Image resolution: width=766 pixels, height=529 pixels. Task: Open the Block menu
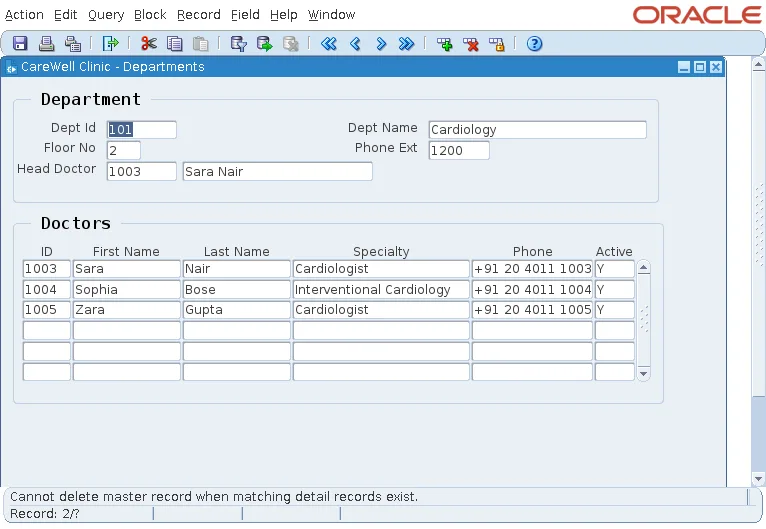point(150,15)
